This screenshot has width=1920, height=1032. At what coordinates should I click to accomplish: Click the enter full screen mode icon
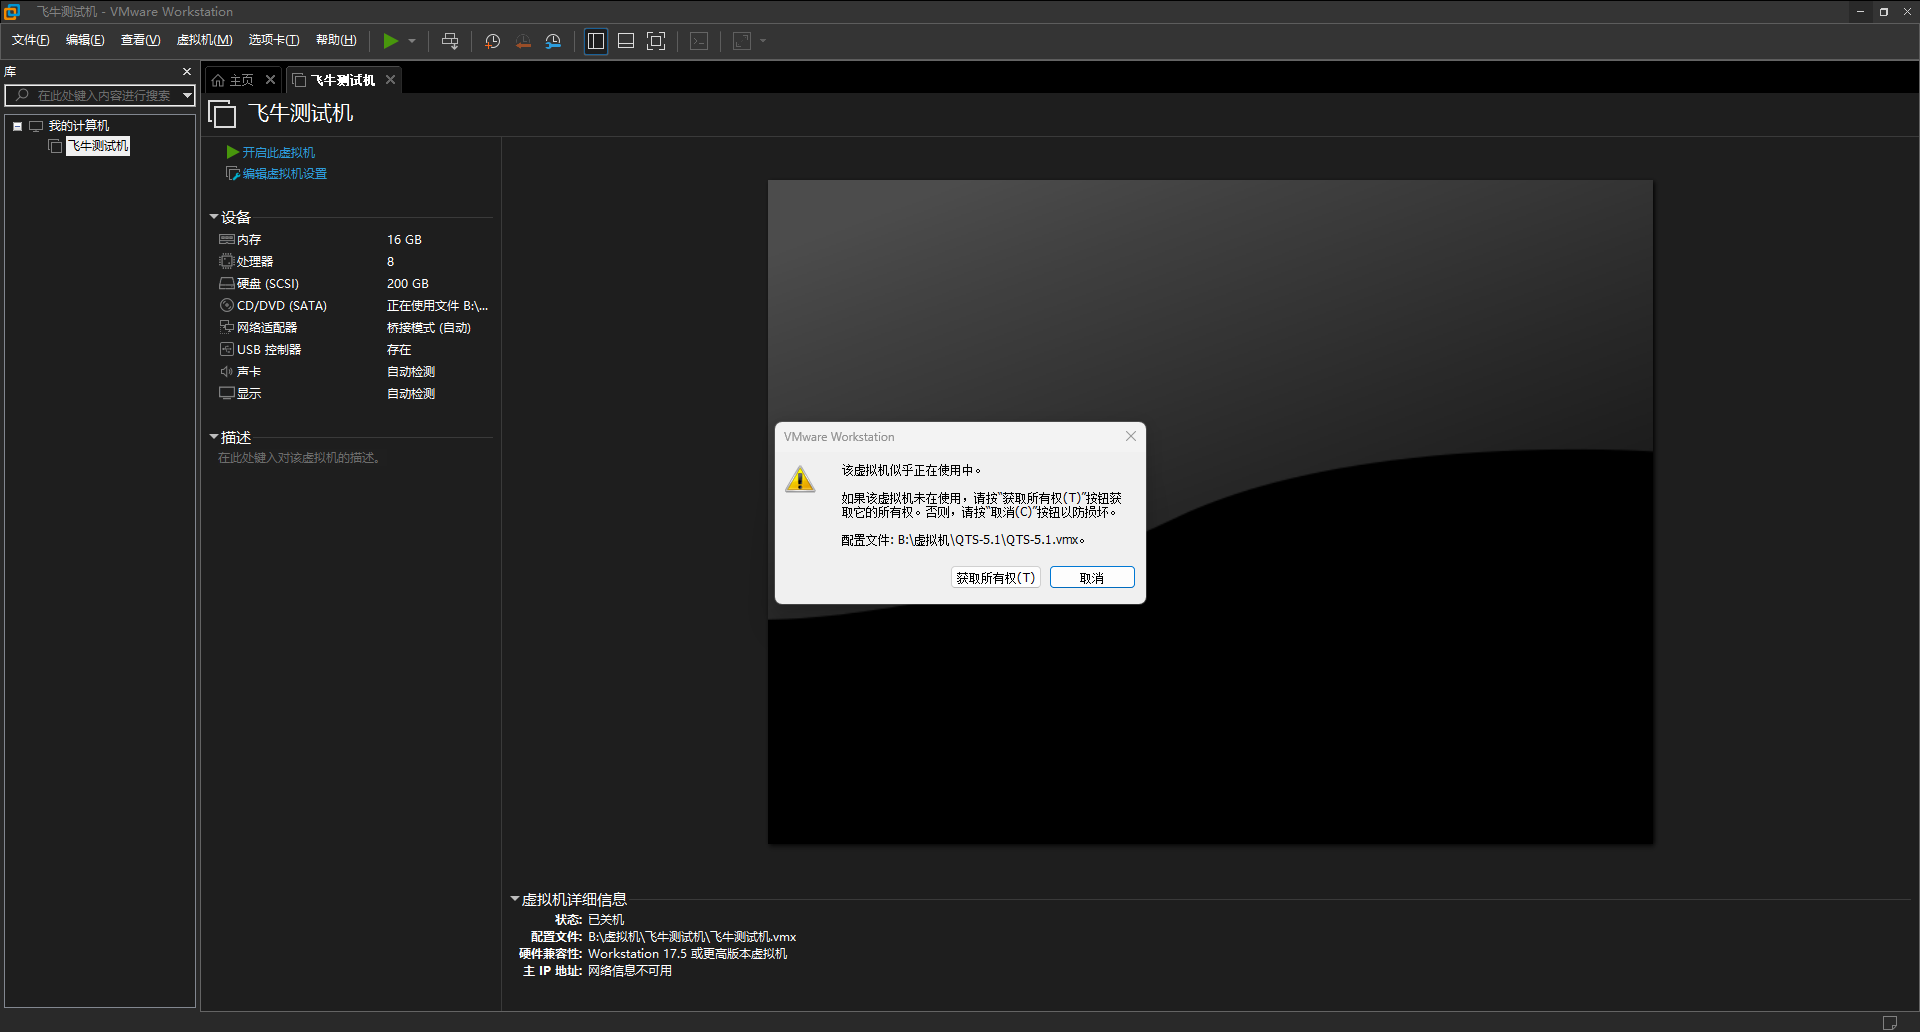tap(656, 41)
